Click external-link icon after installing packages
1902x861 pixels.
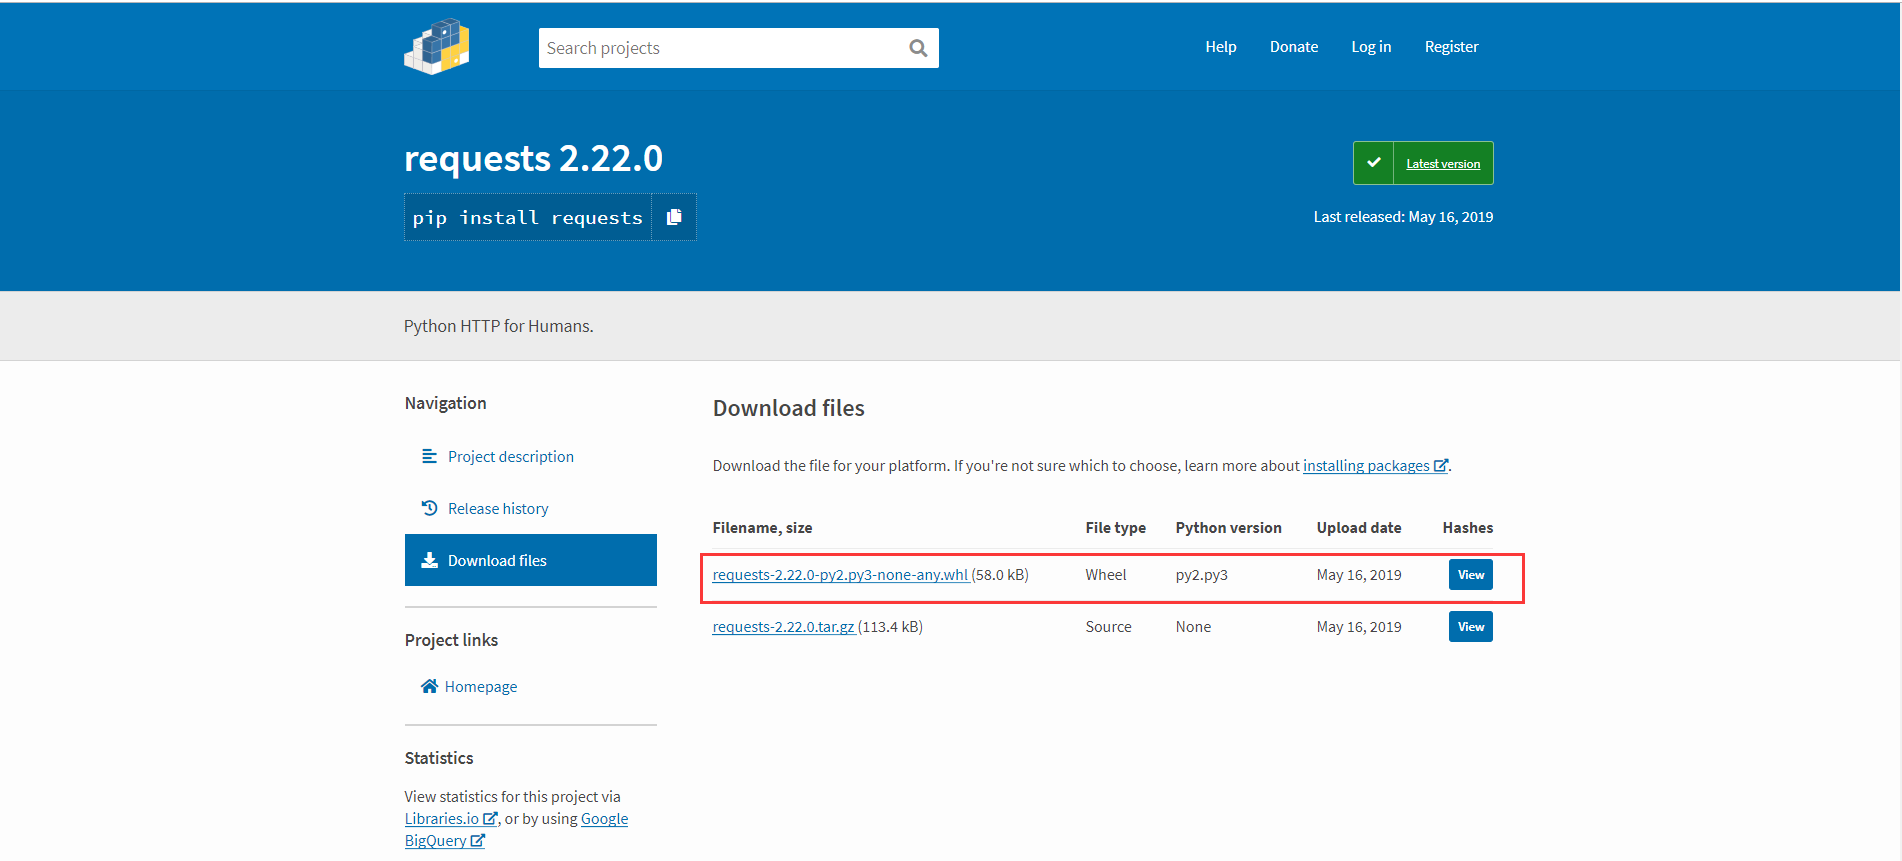1440,466
